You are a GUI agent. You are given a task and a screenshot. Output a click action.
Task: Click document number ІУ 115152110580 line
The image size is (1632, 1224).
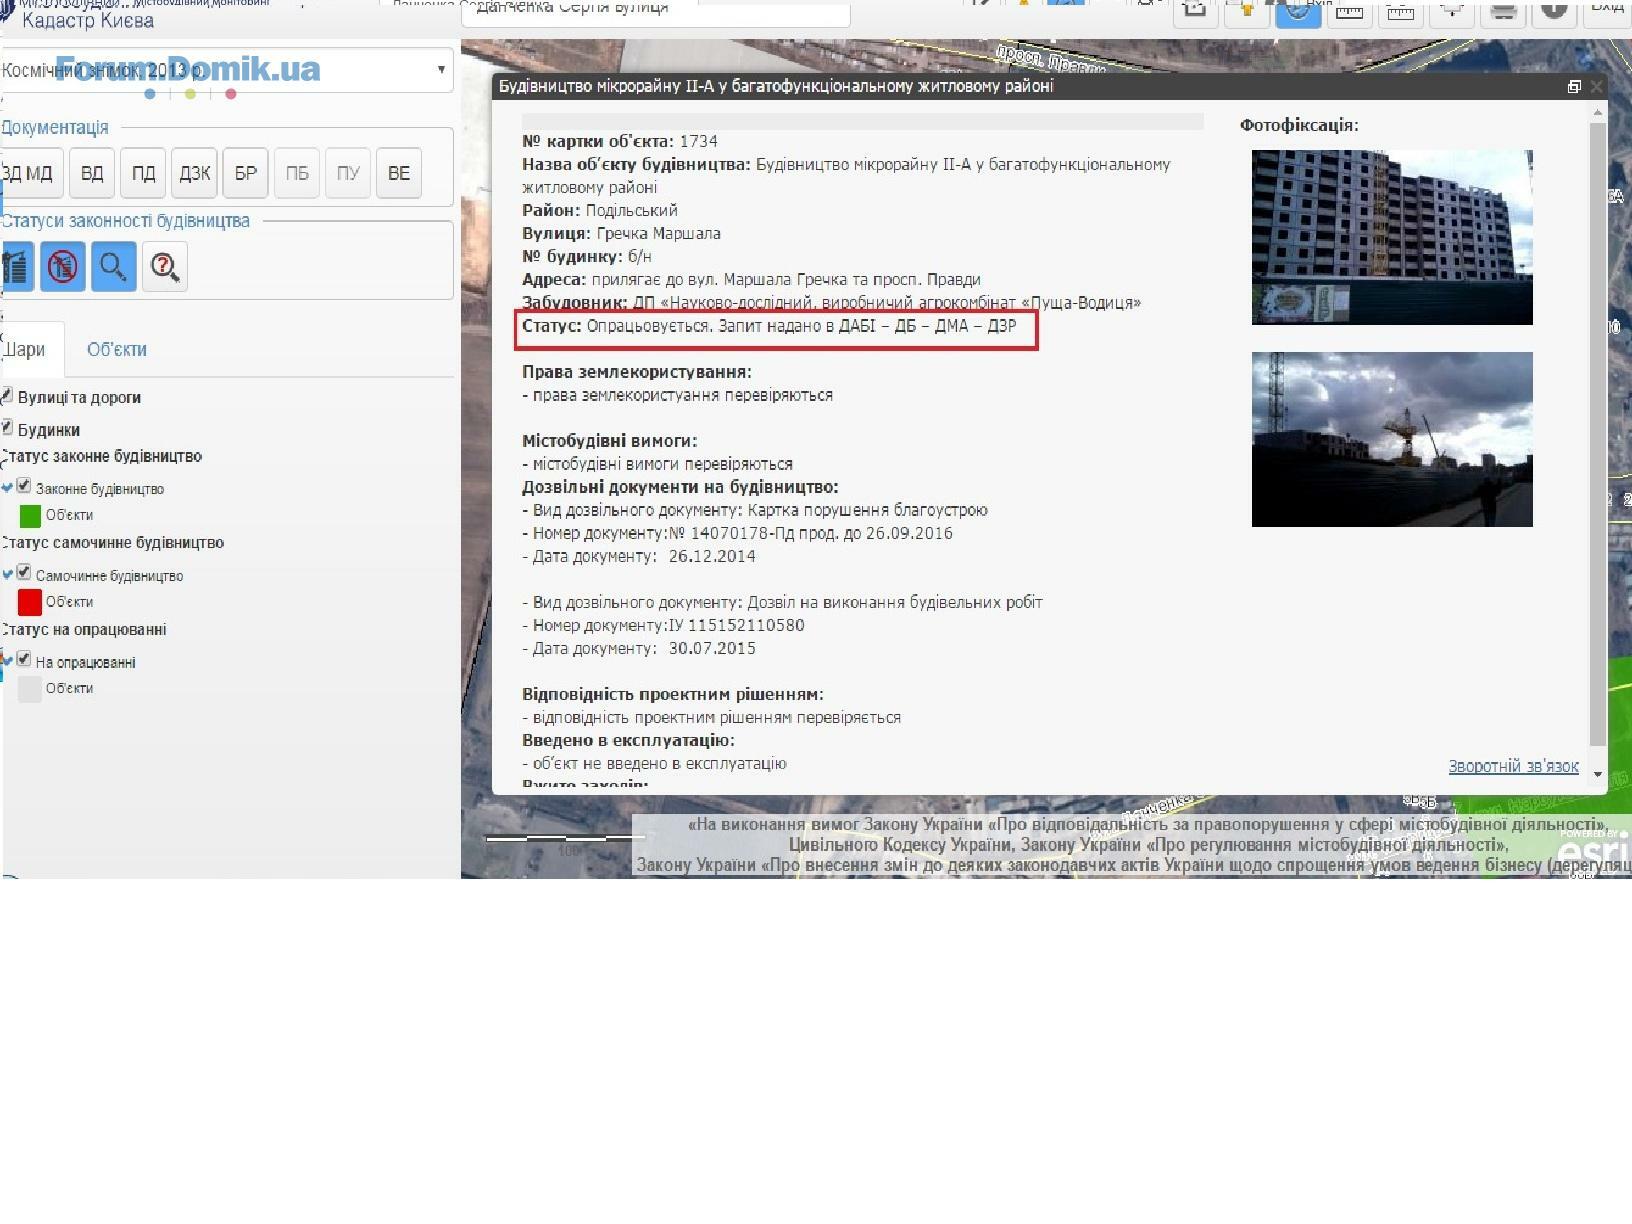(x=663, y=625)
